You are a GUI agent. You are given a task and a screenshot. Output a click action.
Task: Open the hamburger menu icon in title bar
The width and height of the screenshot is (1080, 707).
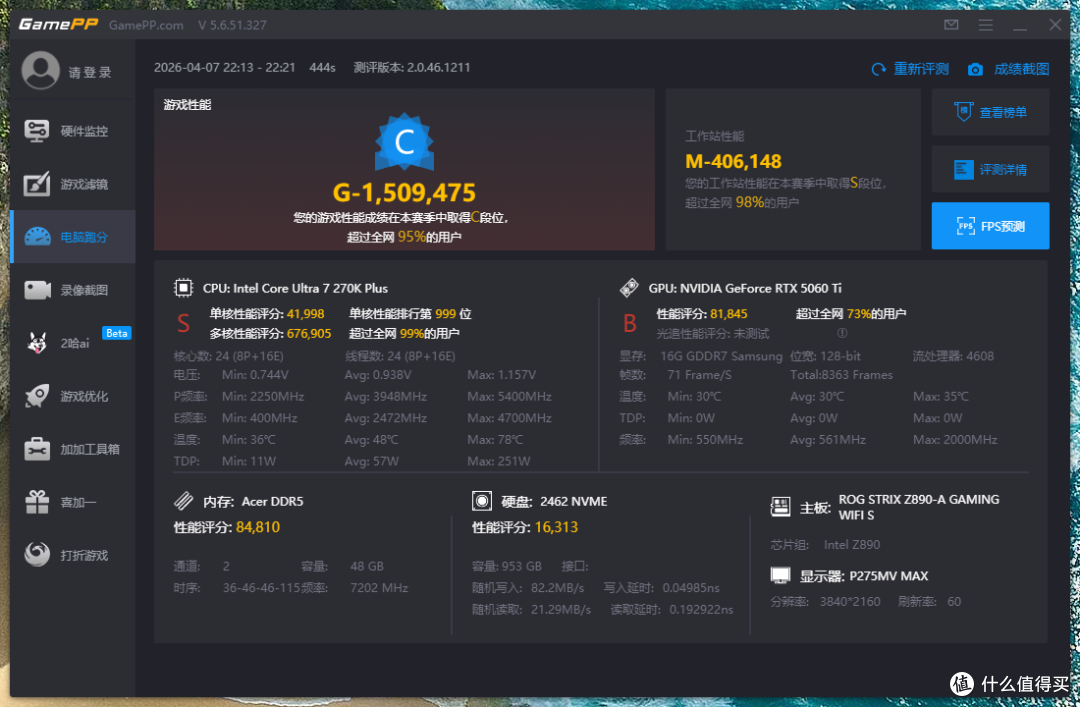(x=986, y=25)
